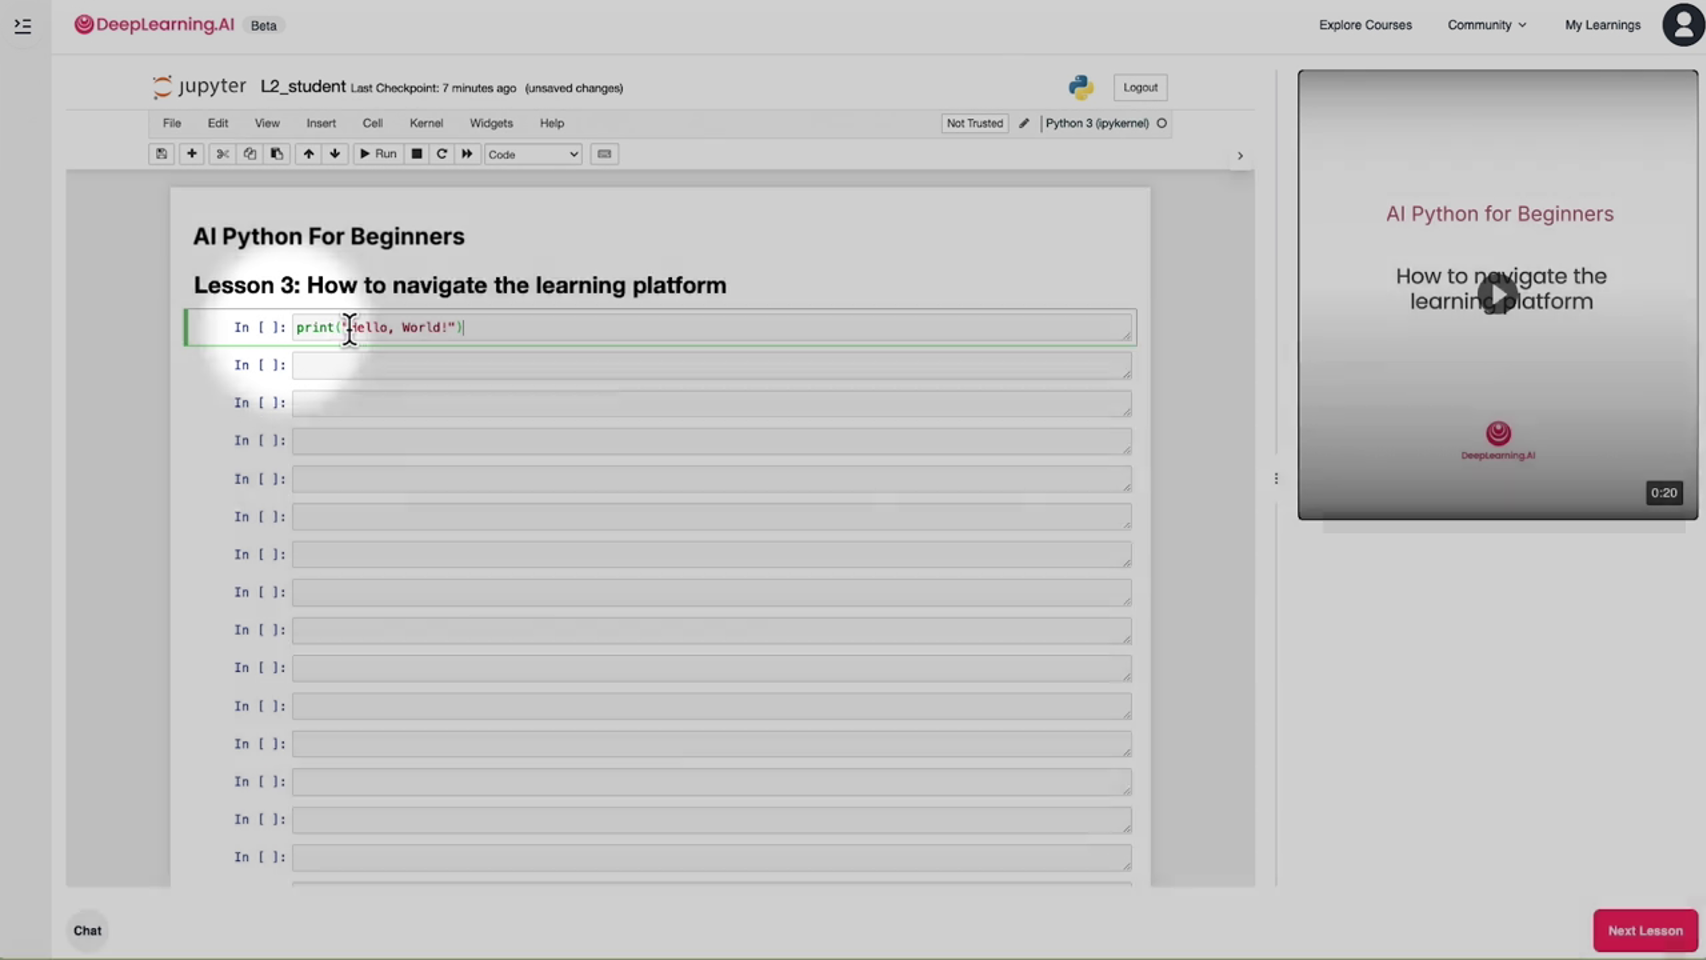The width and height of the screenshot is (1706, 960).
Task: Toggle the left sidebar menu icon
Action: pyautogui.click(x=23, y=26)
